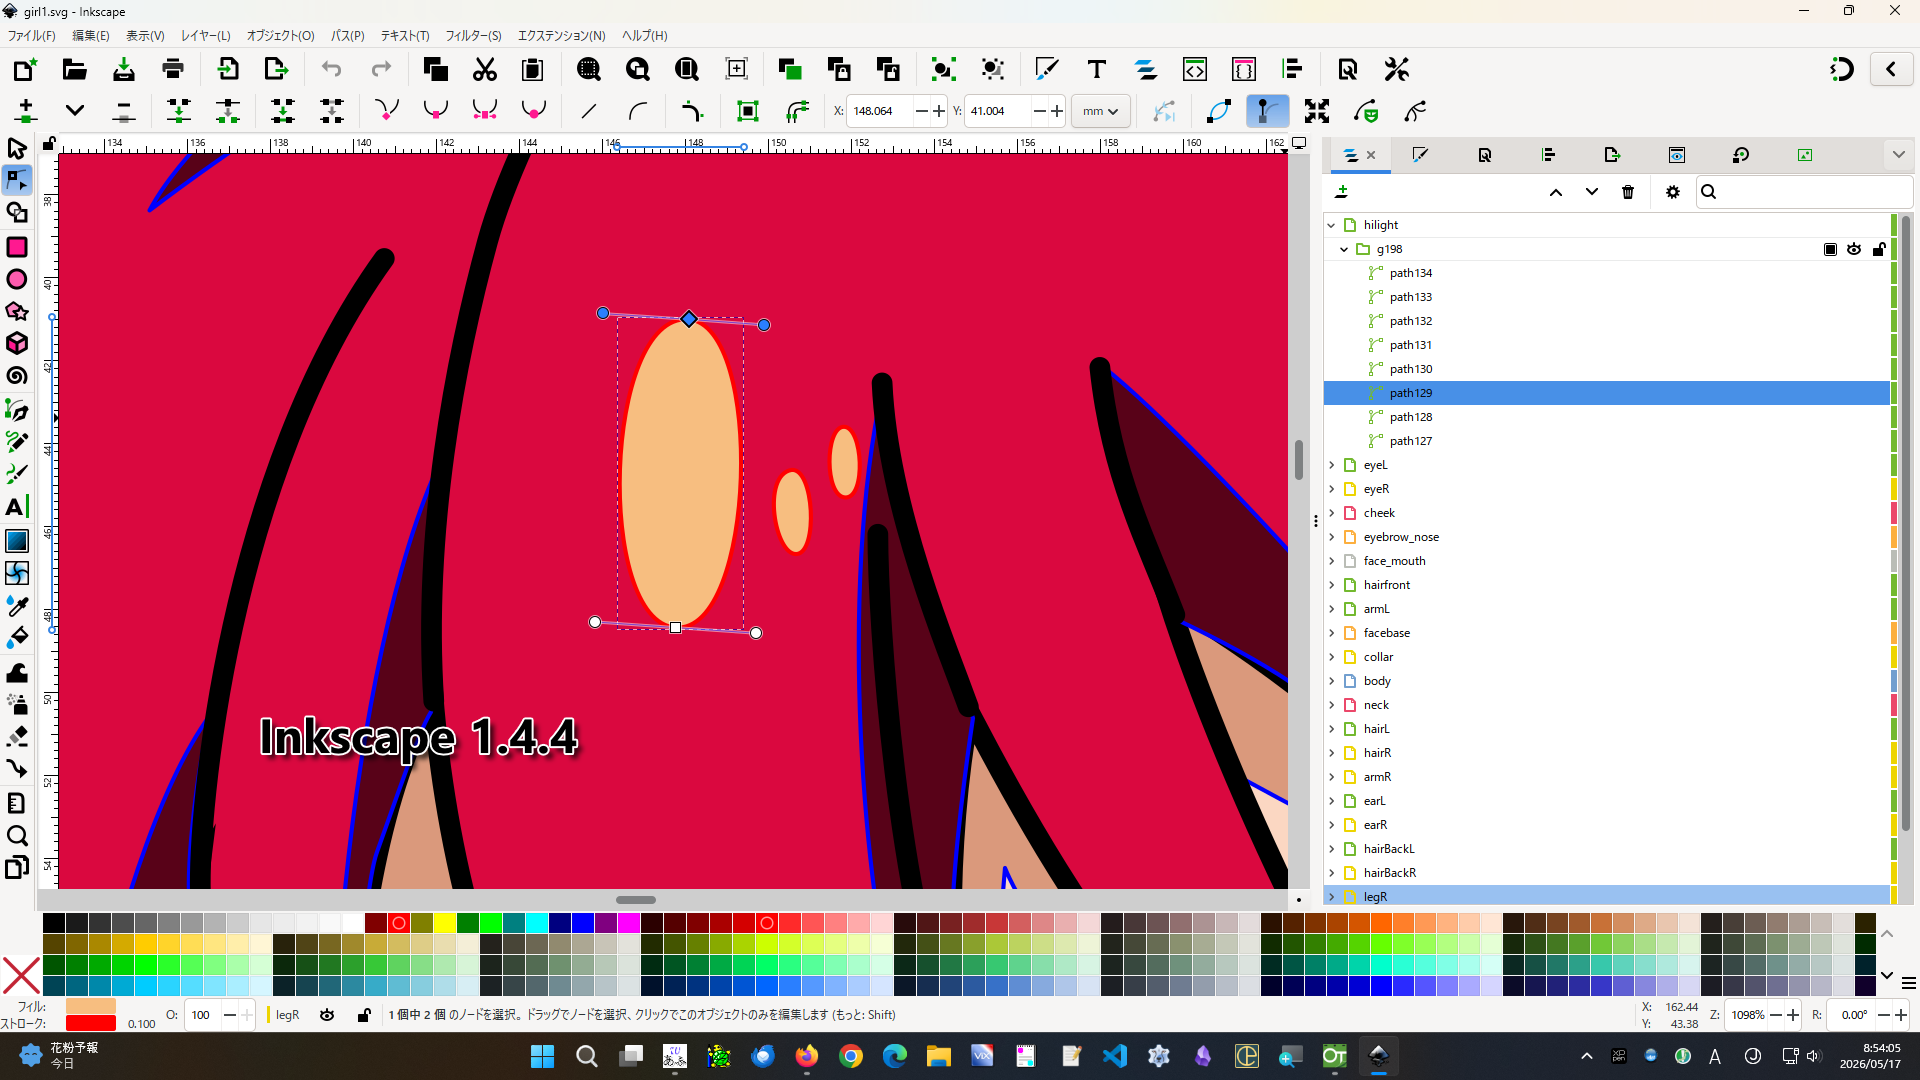This screenshot has height=1080, width=1920.
Task: Close the Layers panel tab
Action: pos(1371,155)
